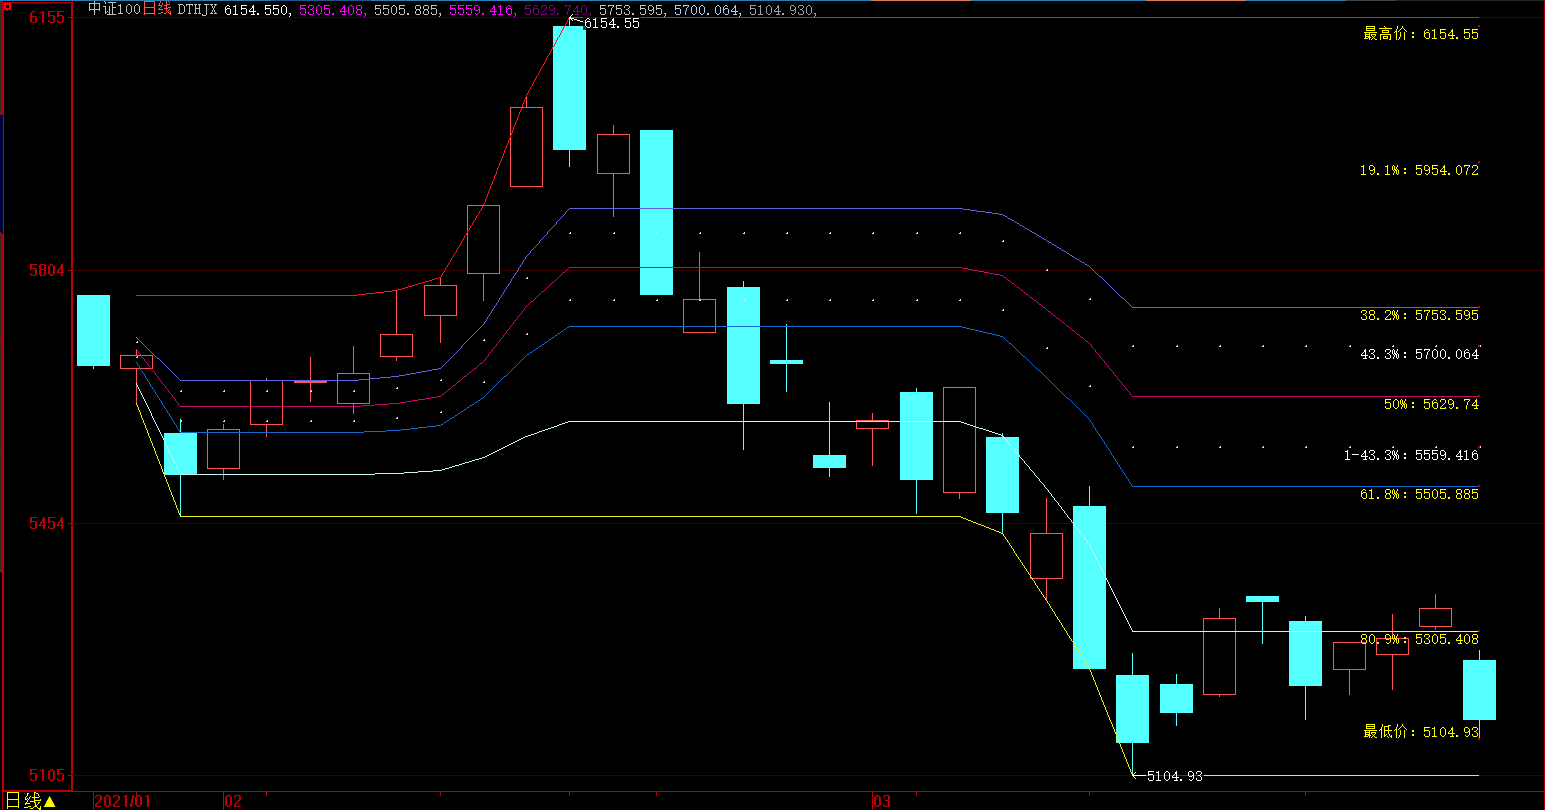The image size is (1545, 810).
Task: Click the 5104.930 header value
Action: [x=781, y=10]
